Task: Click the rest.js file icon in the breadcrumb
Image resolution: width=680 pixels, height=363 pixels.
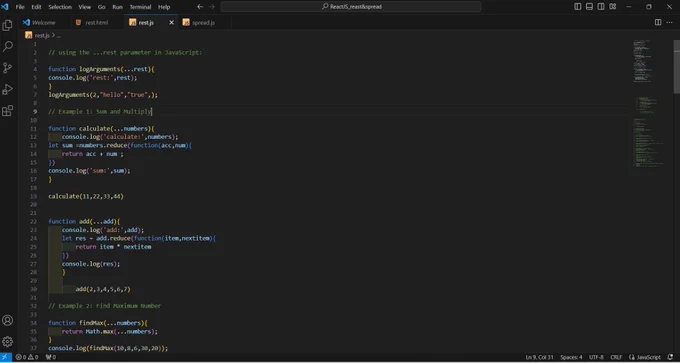Action: tap(29, 36)
